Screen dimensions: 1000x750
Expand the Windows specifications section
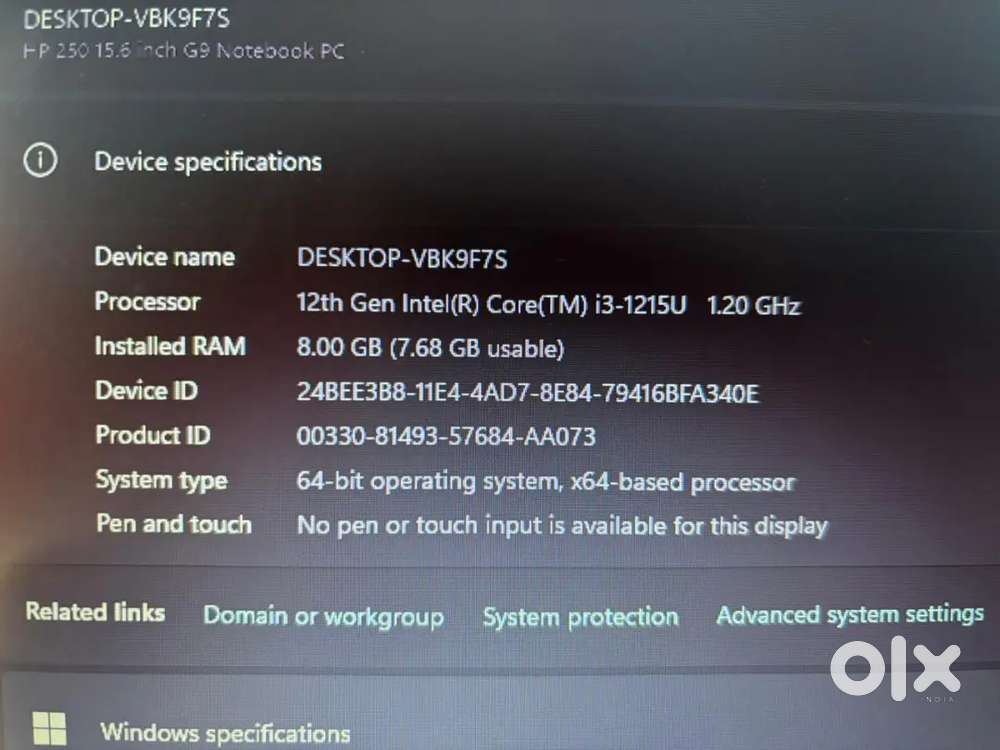[225, 733]
